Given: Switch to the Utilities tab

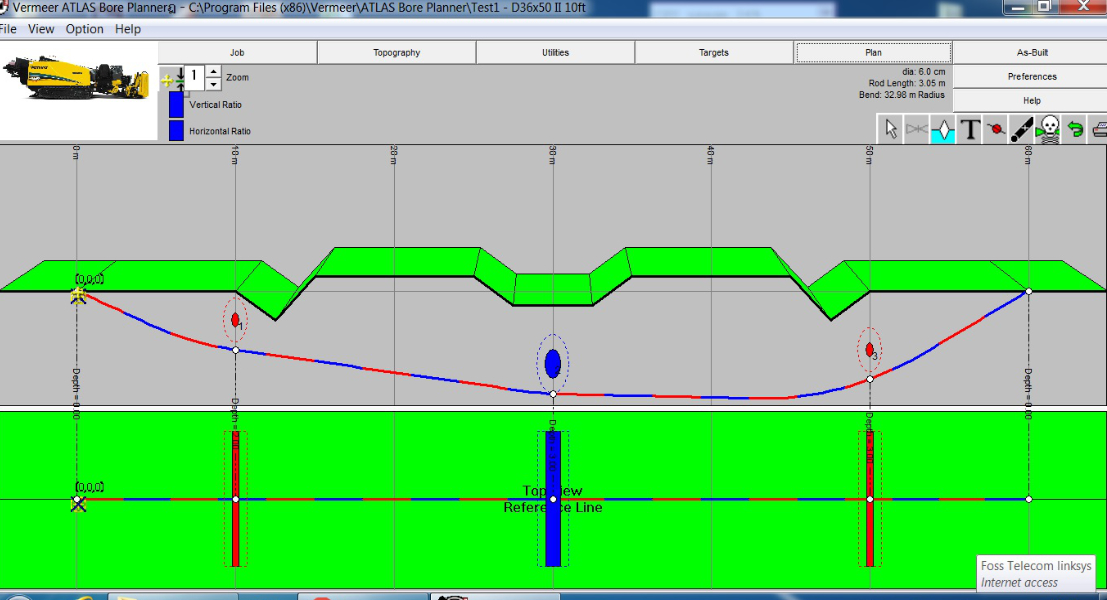Looking at the screenshot, I should pos(556,52).
